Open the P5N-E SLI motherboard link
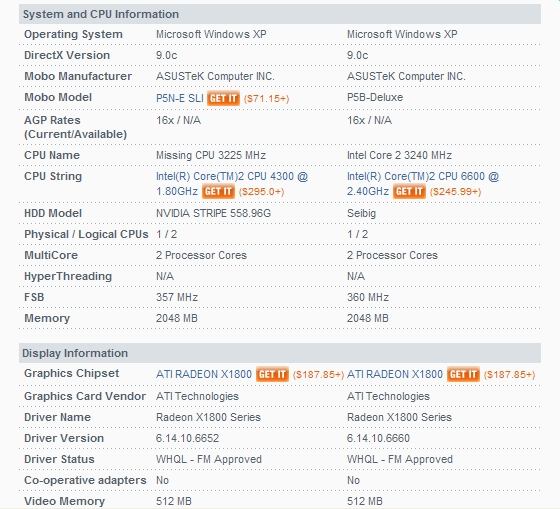This screenshot has height=509, width=560. (x=180, y=98)
